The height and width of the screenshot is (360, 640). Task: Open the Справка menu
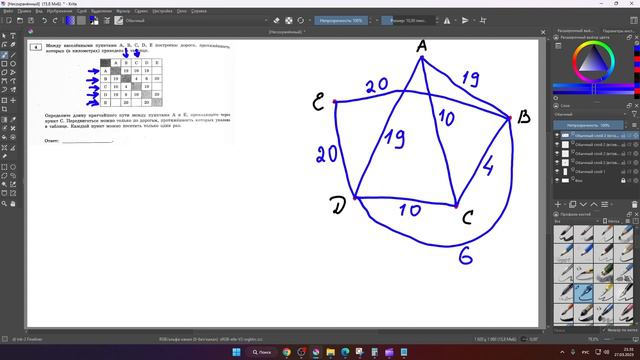[x=199, y=11]
